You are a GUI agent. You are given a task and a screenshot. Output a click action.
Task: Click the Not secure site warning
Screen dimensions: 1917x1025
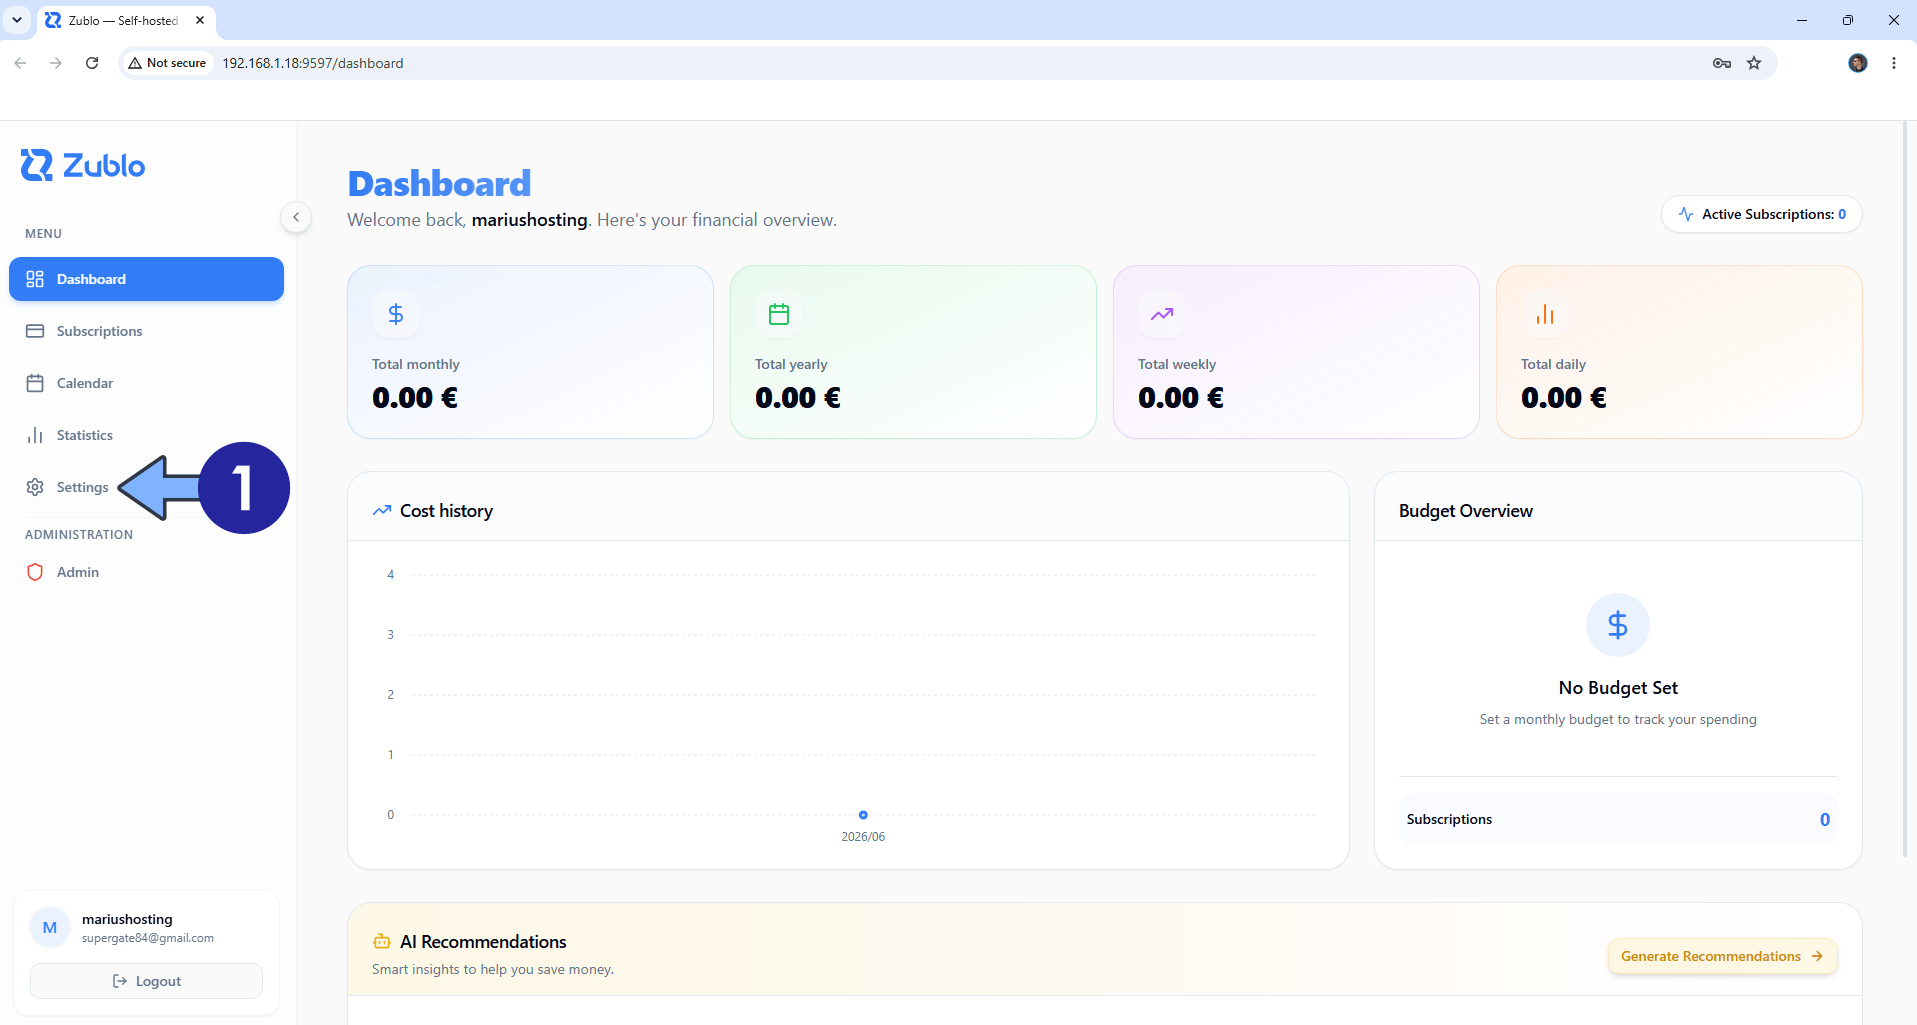click(167, 63)
